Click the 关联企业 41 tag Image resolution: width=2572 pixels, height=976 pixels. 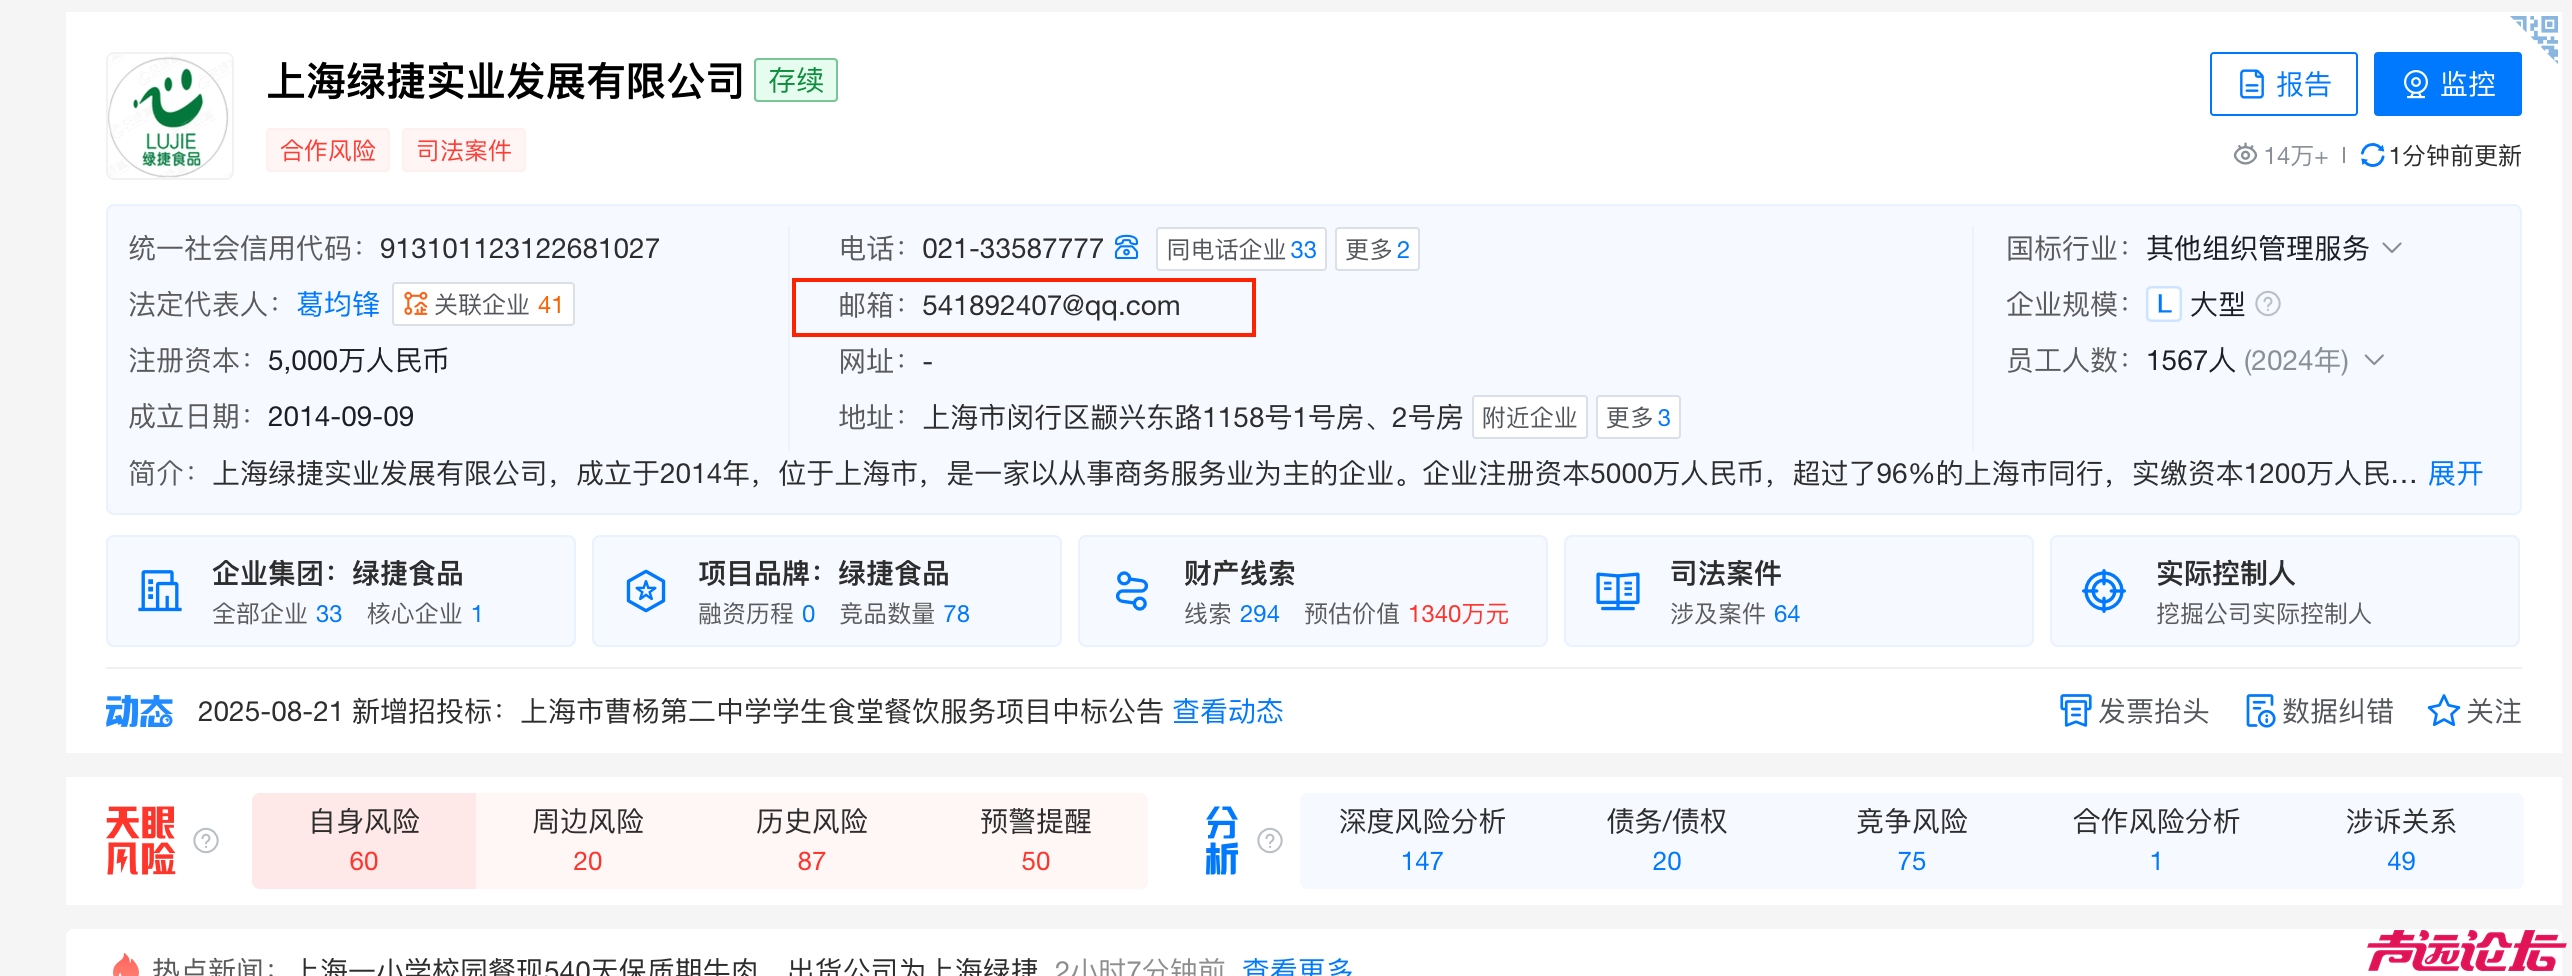coord(484,304)
